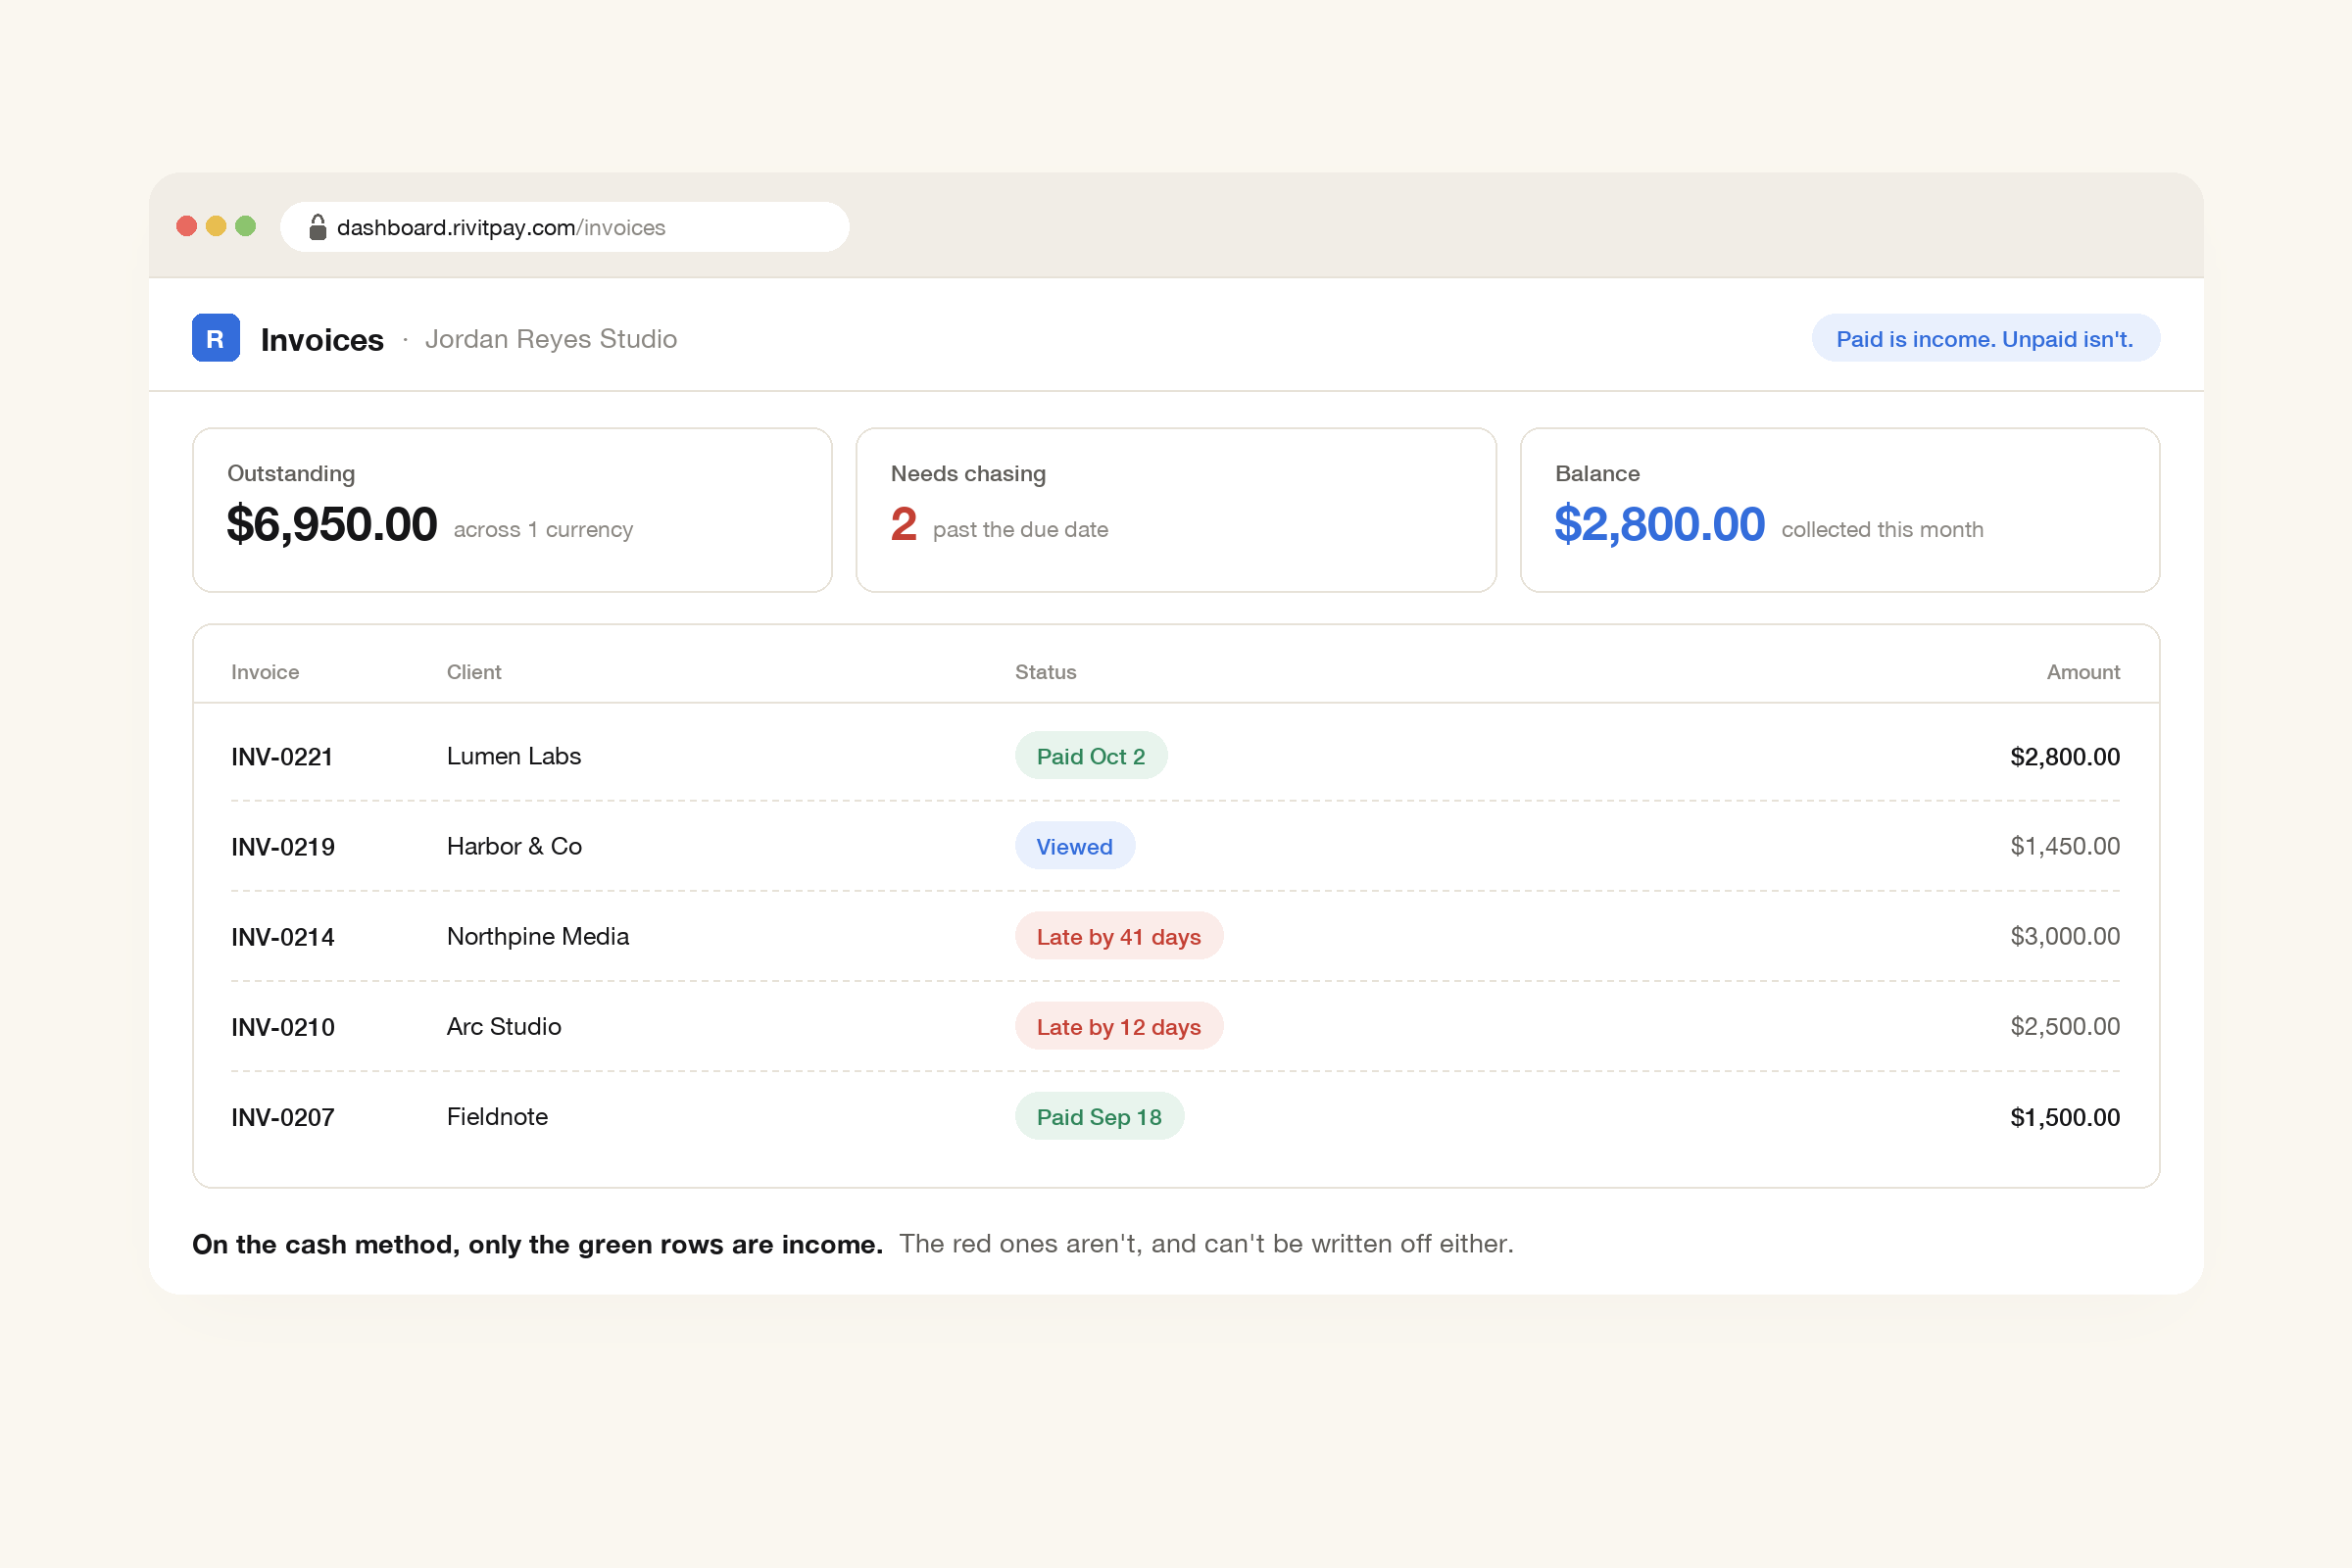Viewport: 2352px width, 1568px height.
Task: Click the 'Paid is income. Unpaid isn't.' pill
Action: click(1985, 338)
